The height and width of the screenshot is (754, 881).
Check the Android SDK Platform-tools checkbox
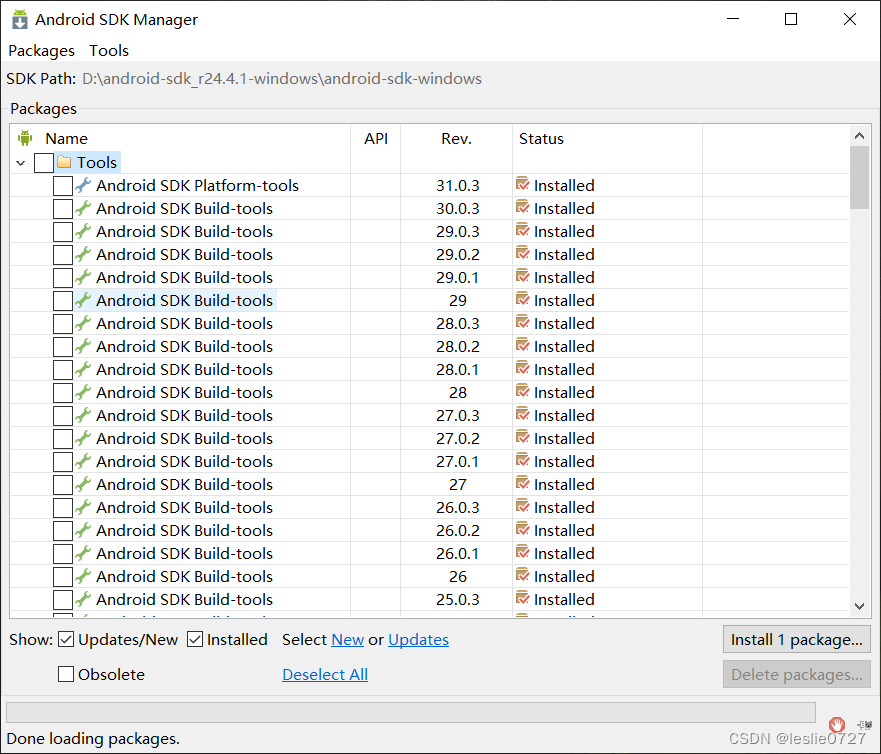click(x=63, y=185)
